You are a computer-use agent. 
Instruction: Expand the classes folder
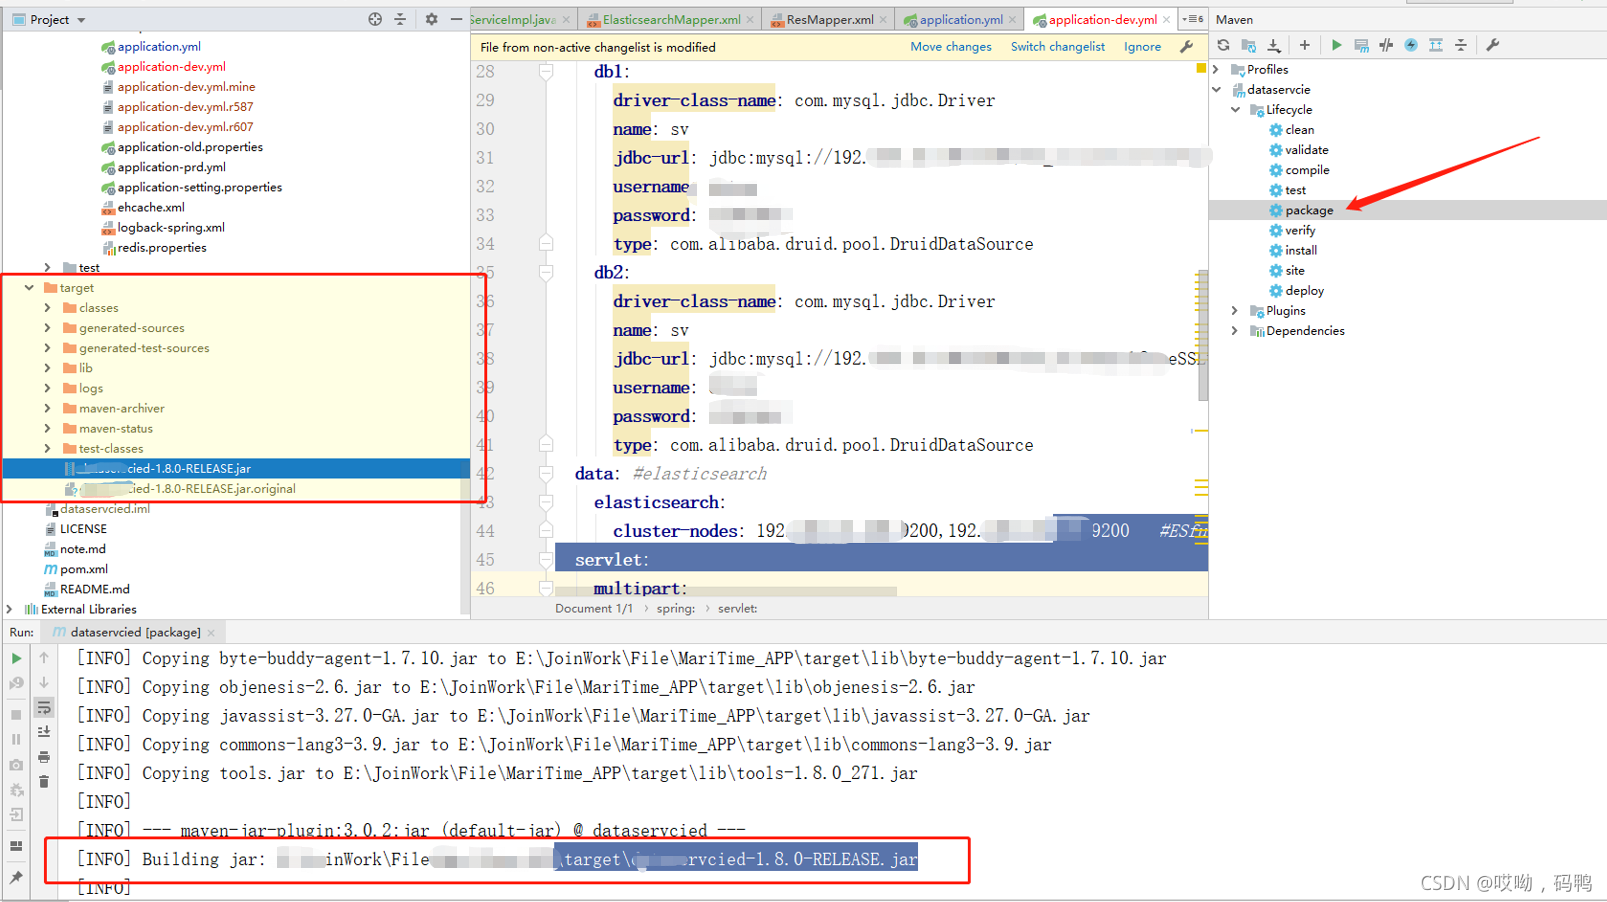tap(47, 308)
